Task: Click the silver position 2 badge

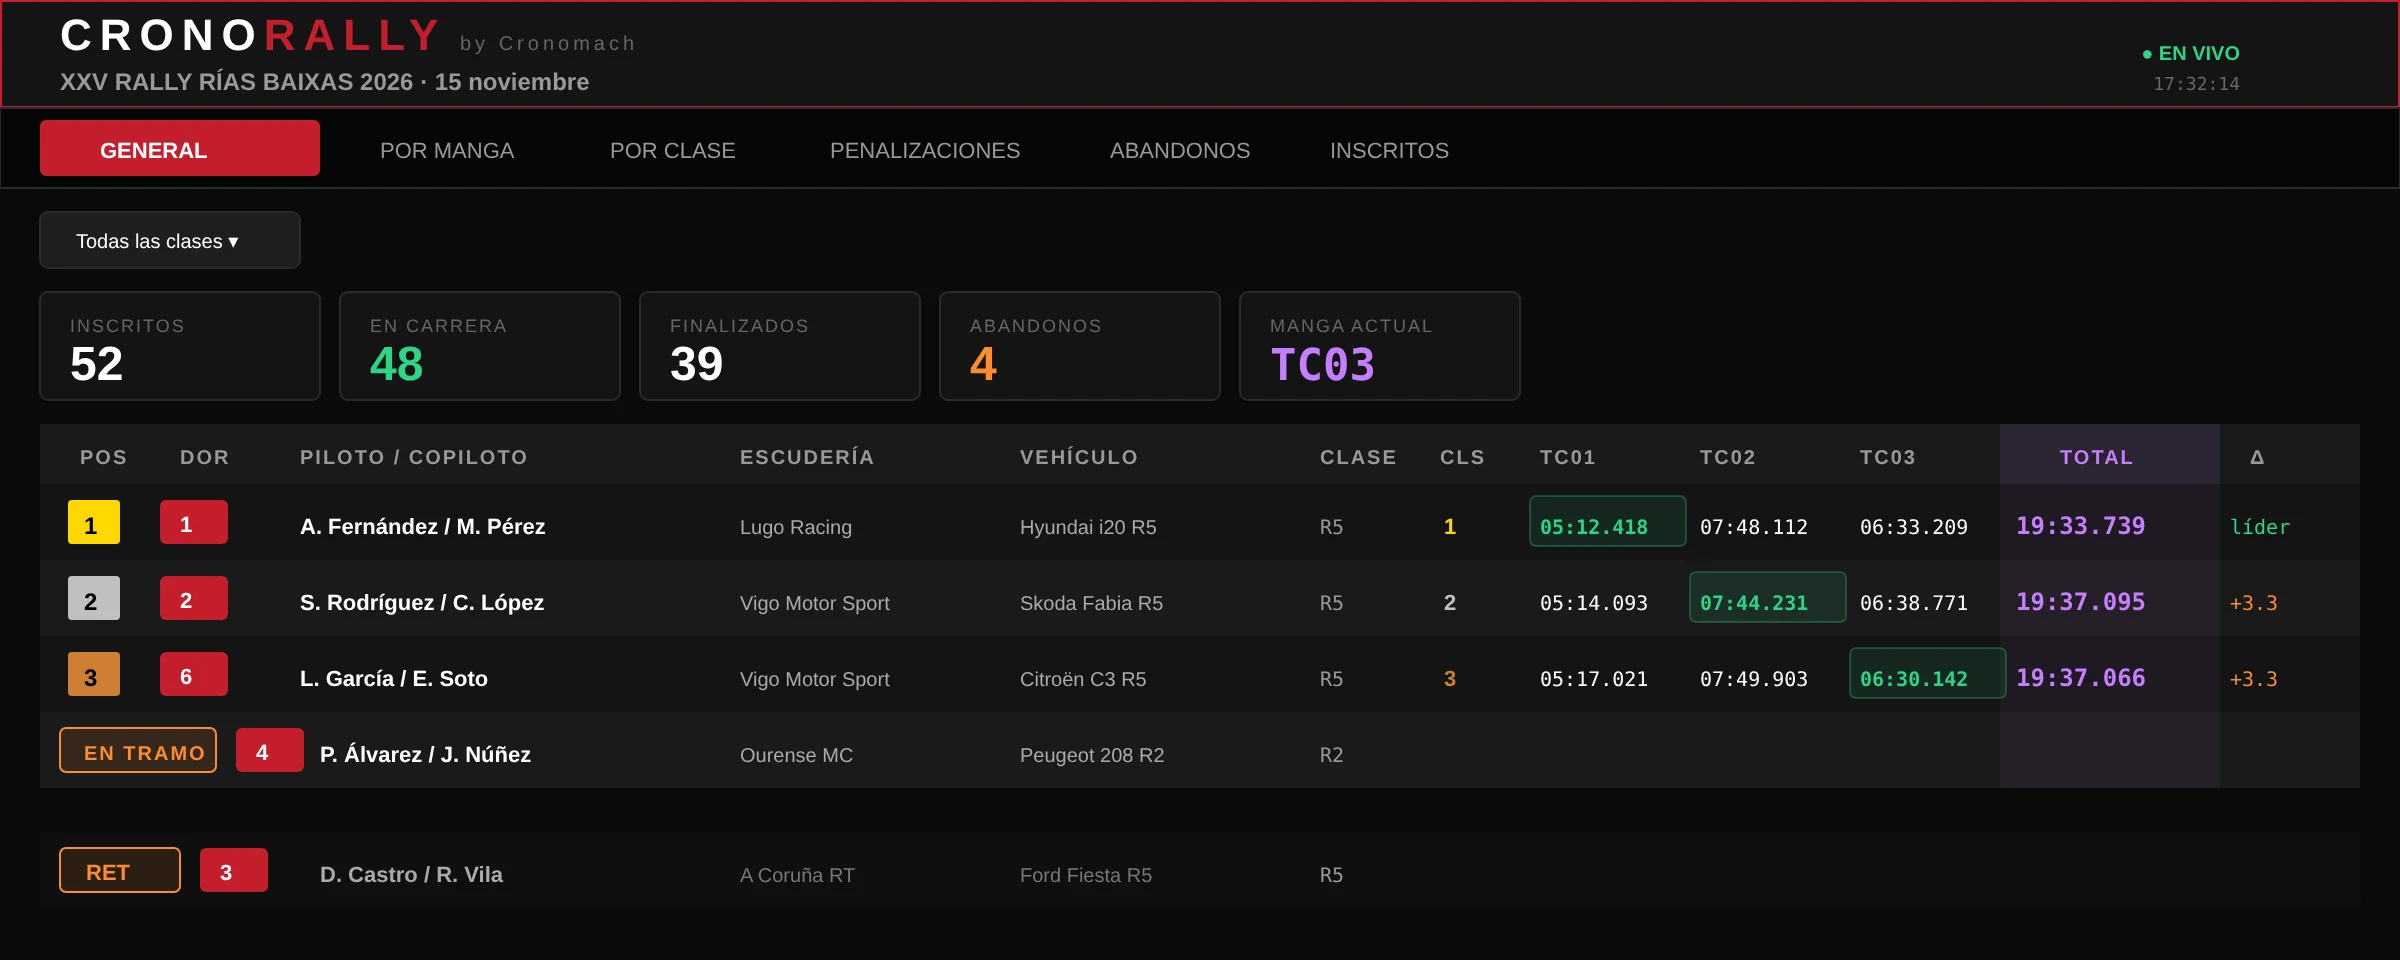Action: 94,598
